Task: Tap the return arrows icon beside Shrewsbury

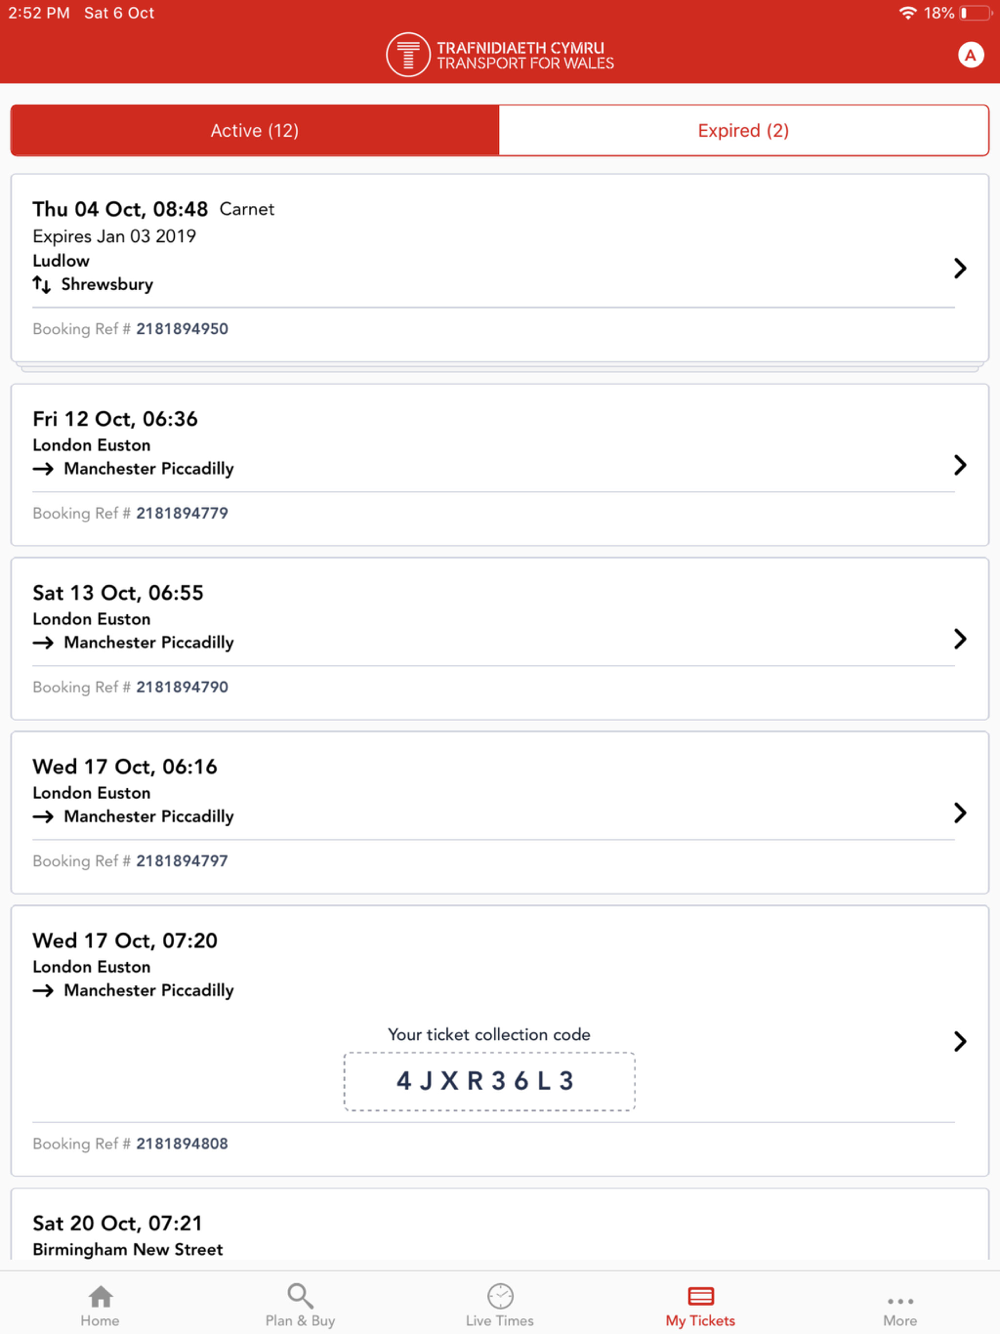Action: click(42, 284)
